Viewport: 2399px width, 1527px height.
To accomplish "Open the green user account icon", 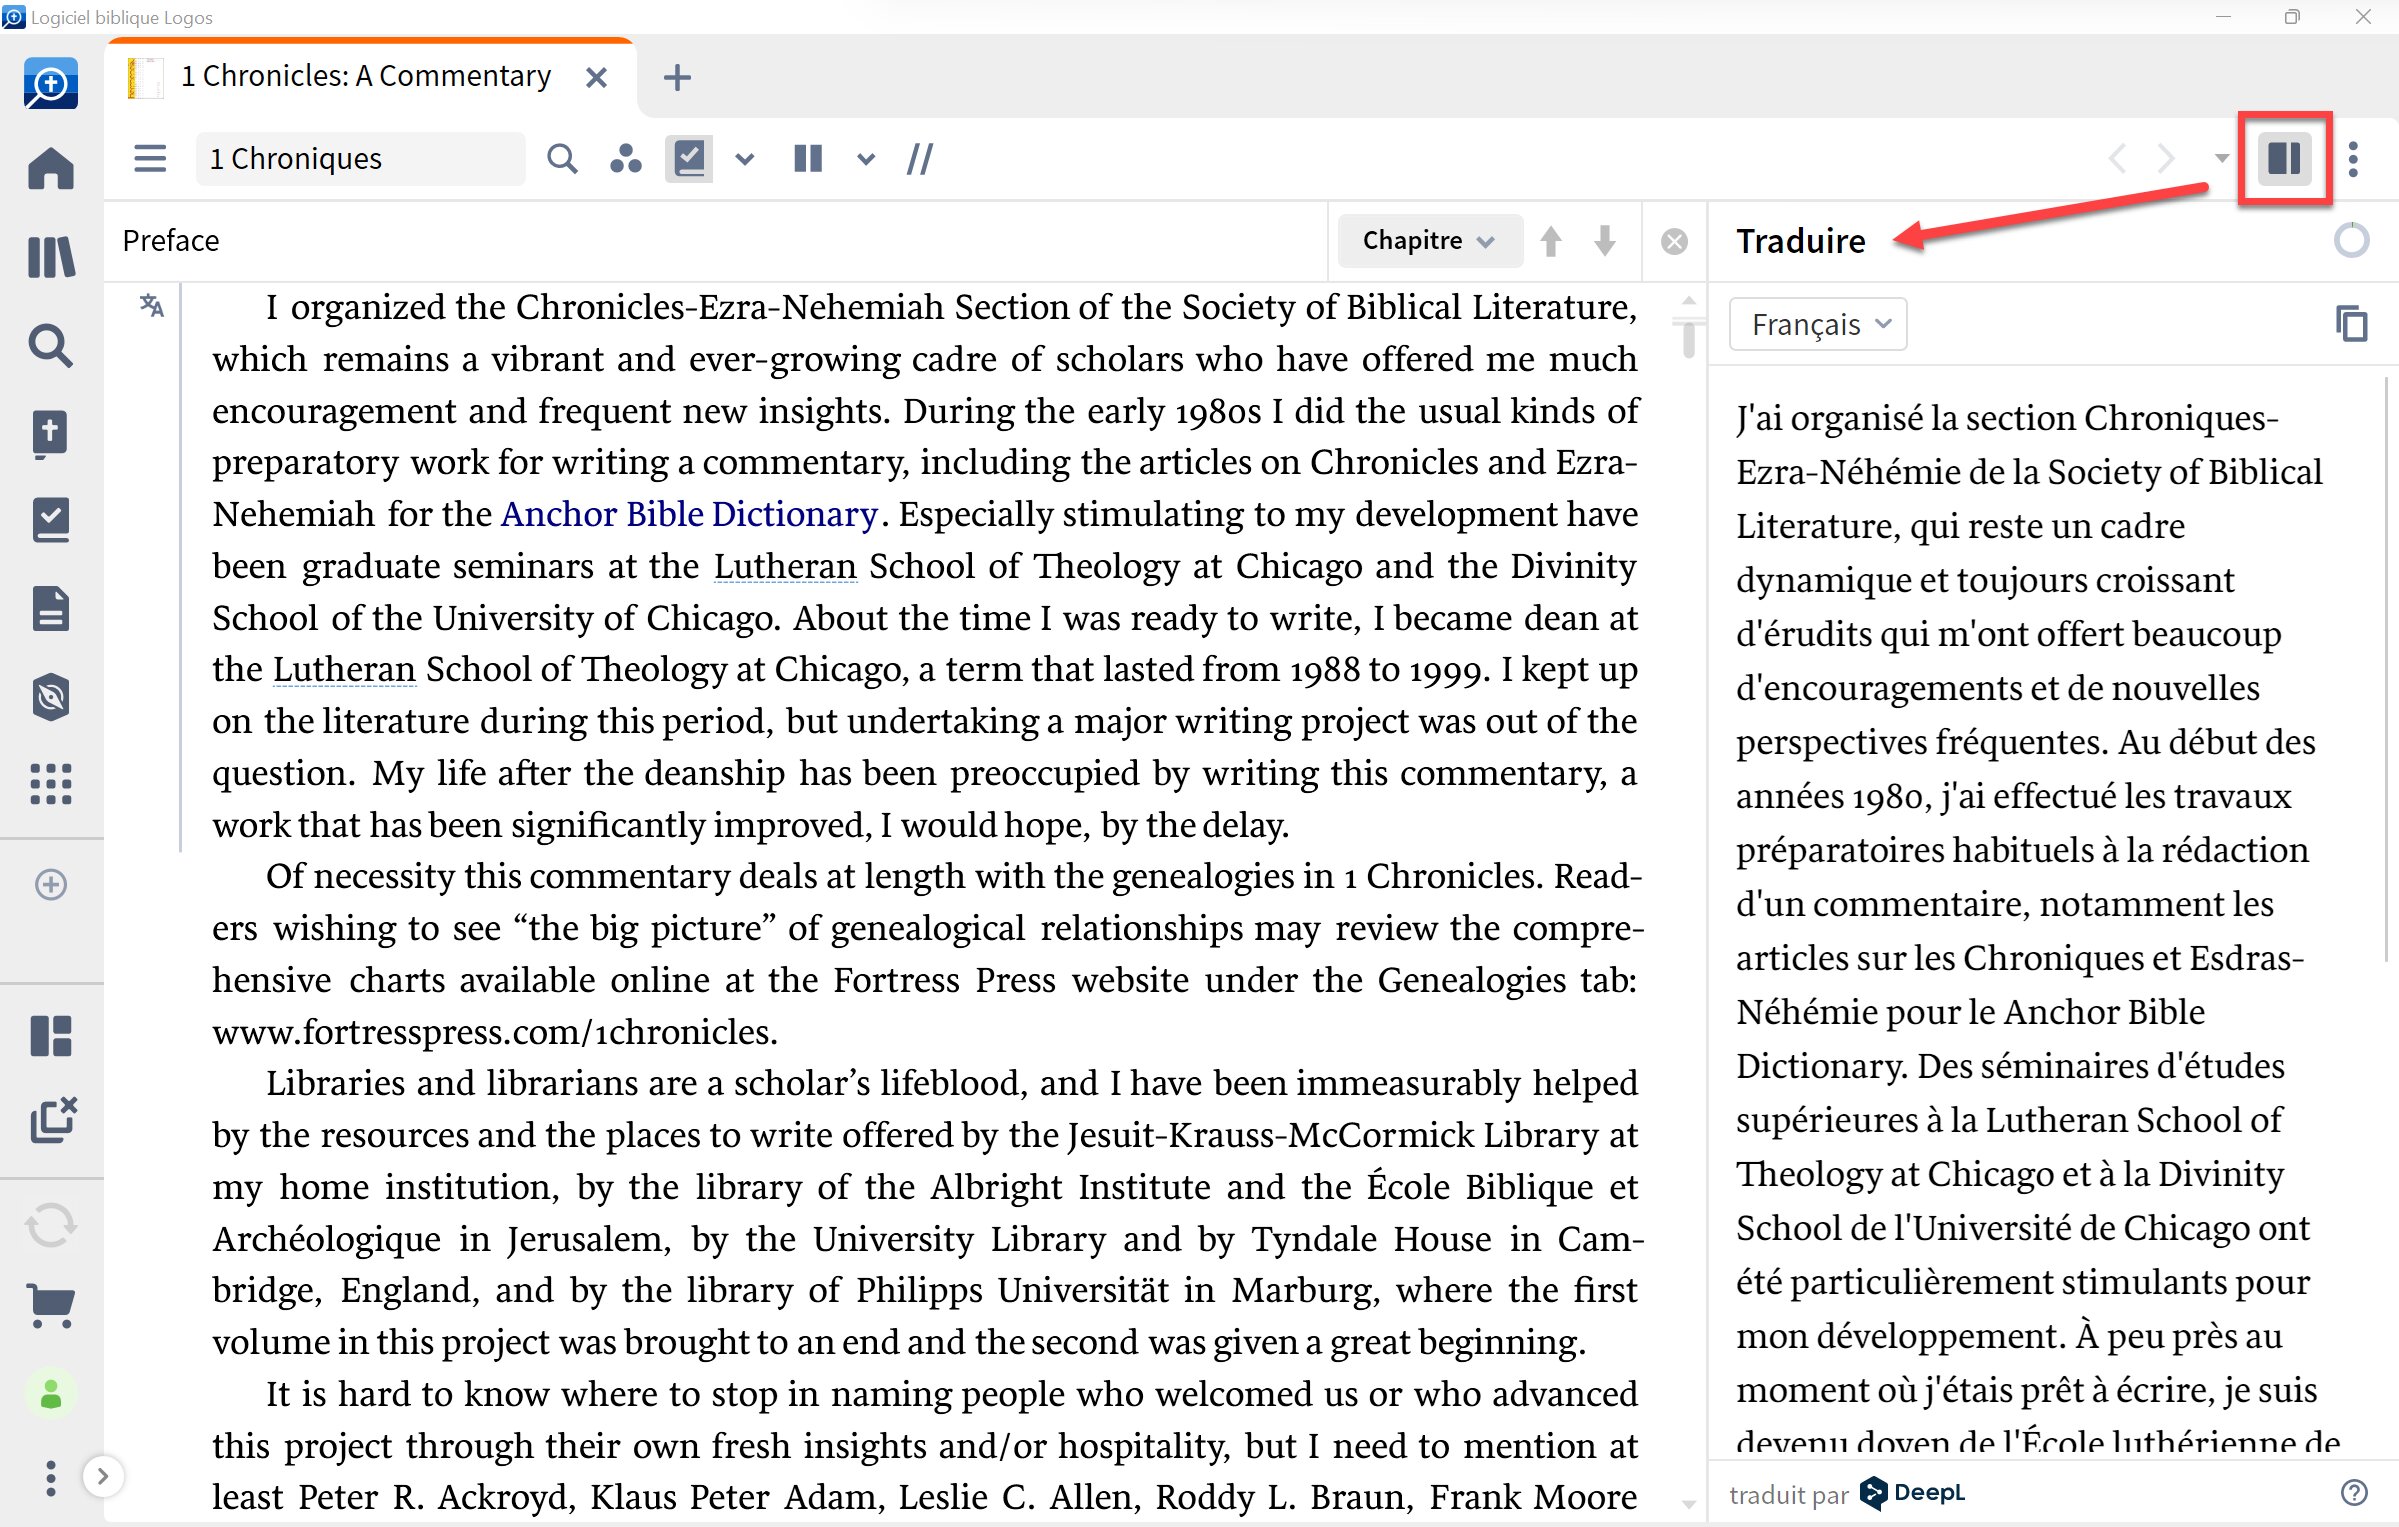I will (x=51, y=1393).
